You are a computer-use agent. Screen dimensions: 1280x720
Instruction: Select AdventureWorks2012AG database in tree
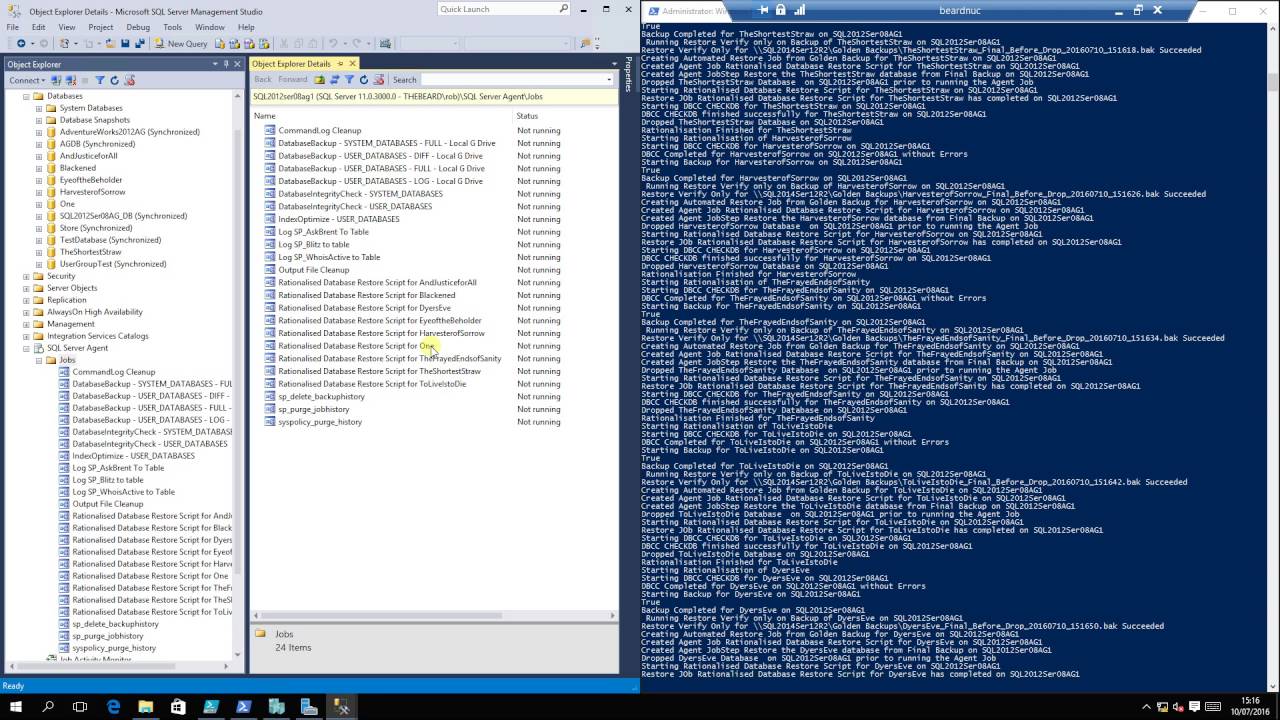click(129, 132)
